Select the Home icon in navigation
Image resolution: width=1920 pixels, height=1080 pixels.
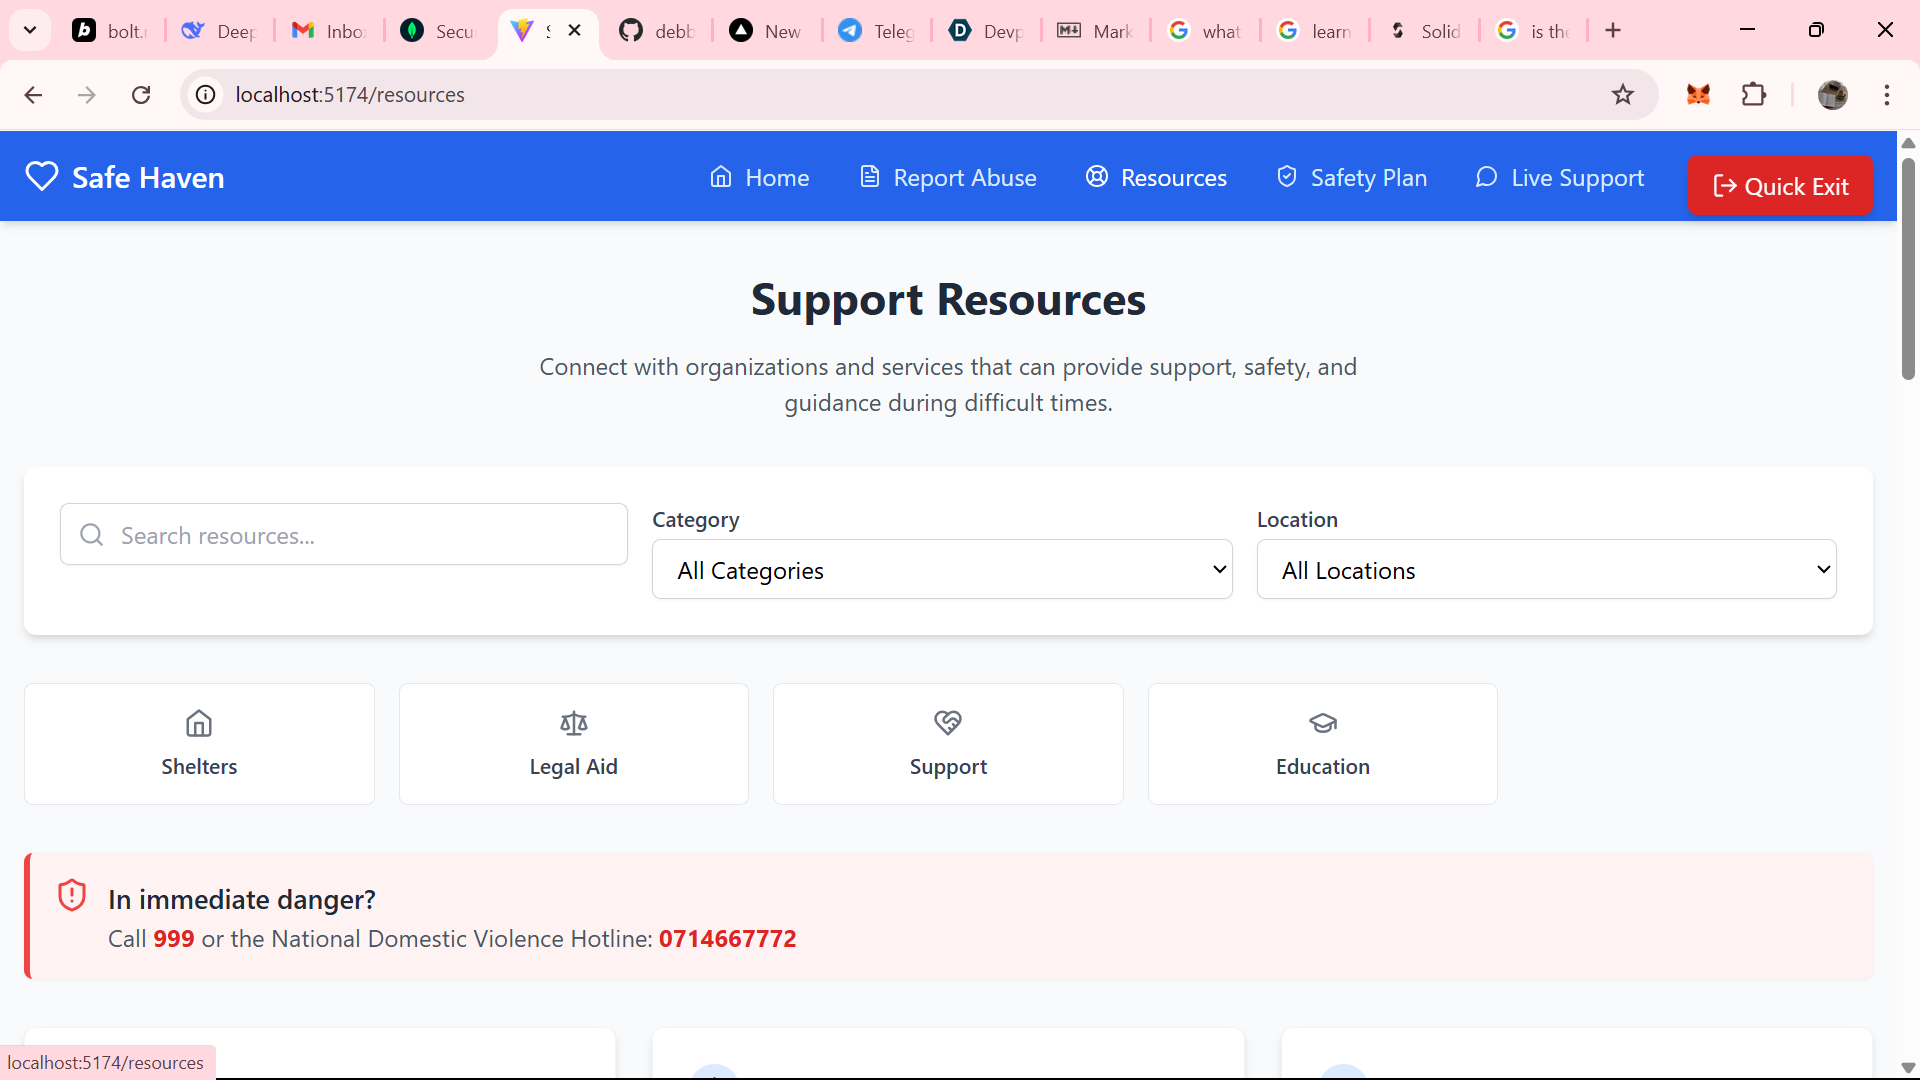tap(722, 176)
